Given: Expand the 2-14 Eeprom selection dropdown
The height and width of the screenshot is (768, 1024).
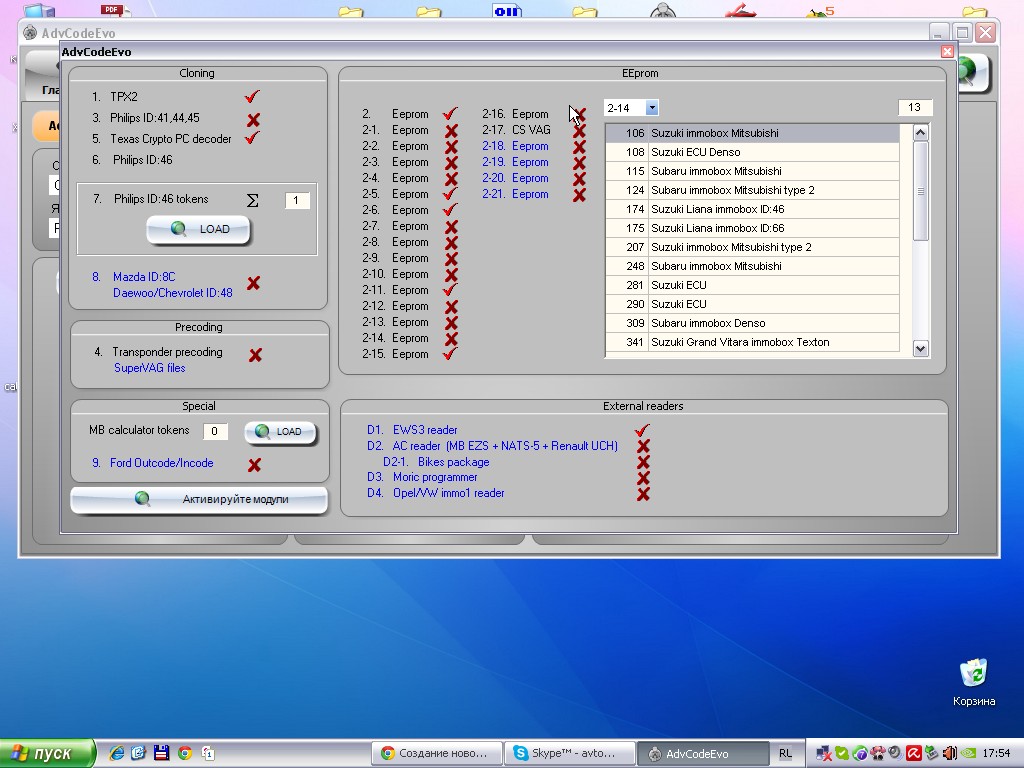Looking at the screenshot, I should (x=652, y=108).
